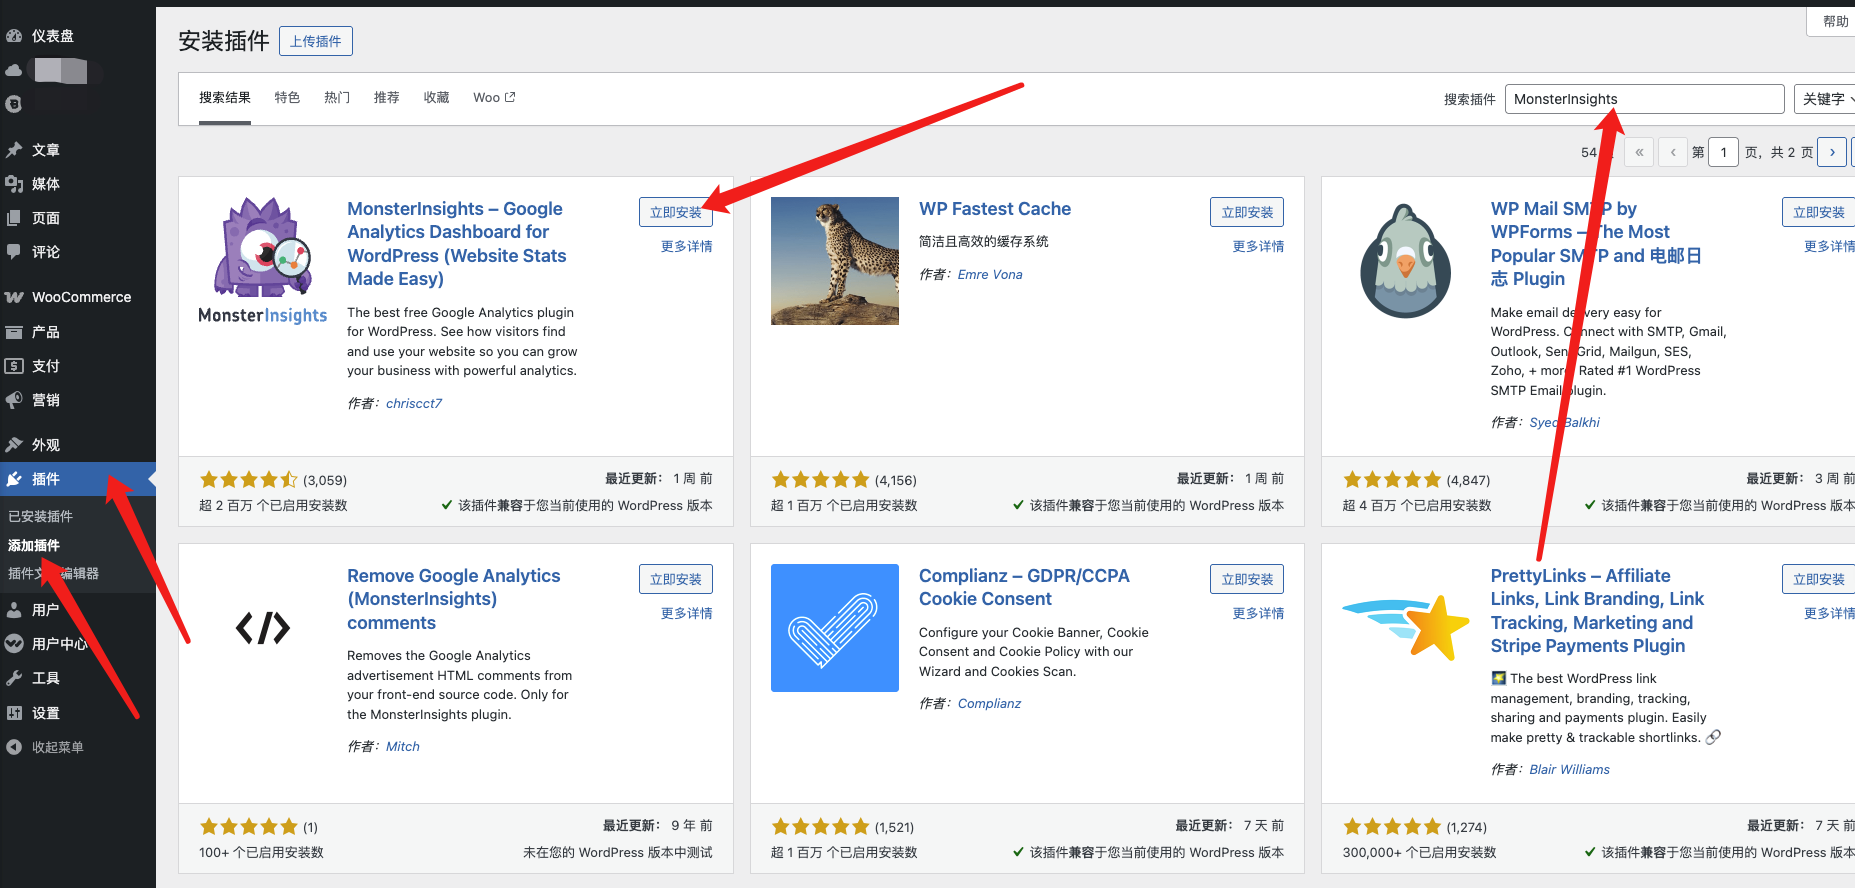
Task: Click the Complianz blue checkmark logo
Action: pos(835,628)
